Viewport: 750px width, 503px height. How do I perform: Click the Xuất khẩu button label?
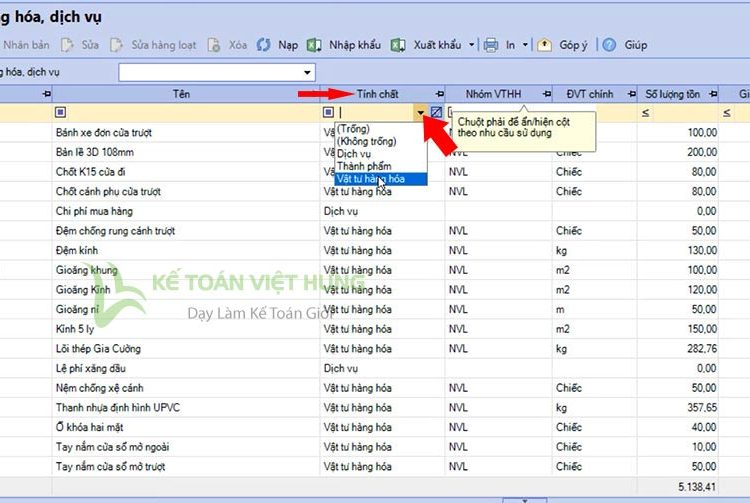click(x=437, y=45)
